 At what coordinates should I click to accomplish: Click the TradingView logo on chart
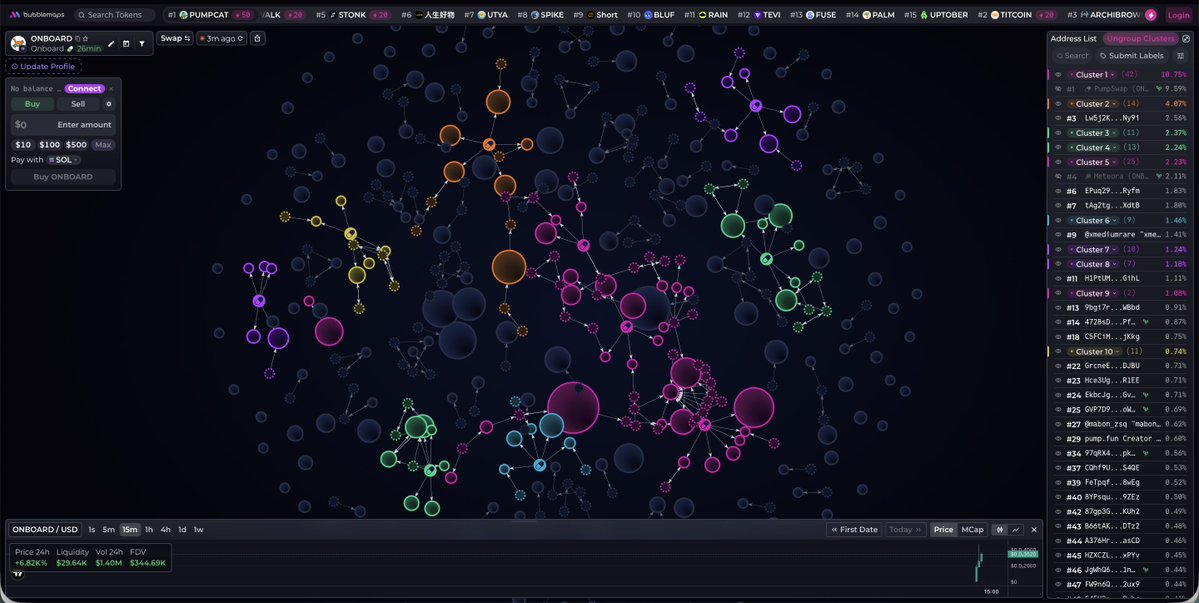tap(17, 573)
